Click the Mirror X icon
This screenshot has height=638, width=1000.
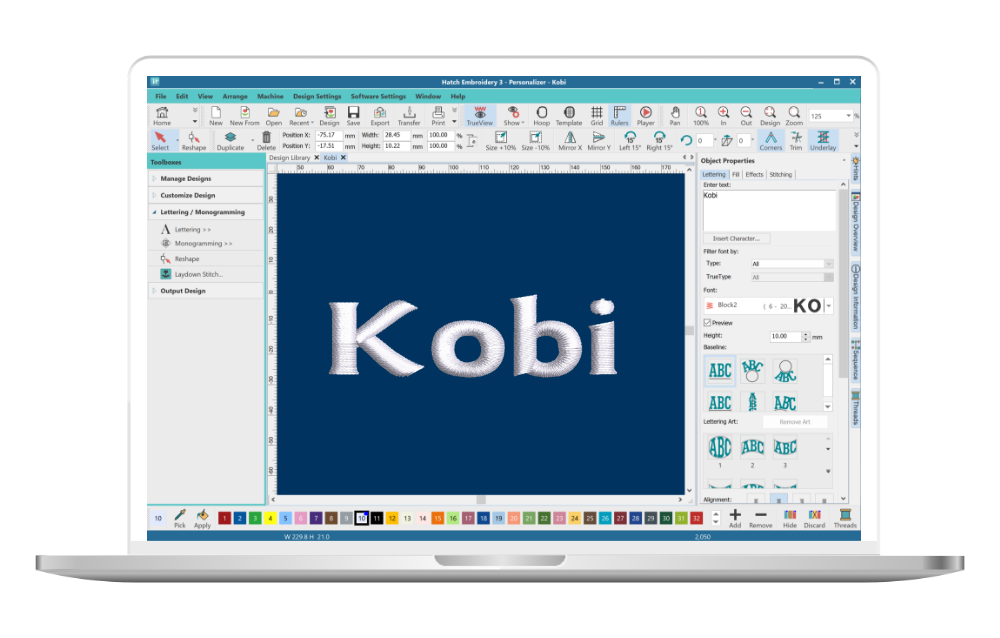(570, 140)
